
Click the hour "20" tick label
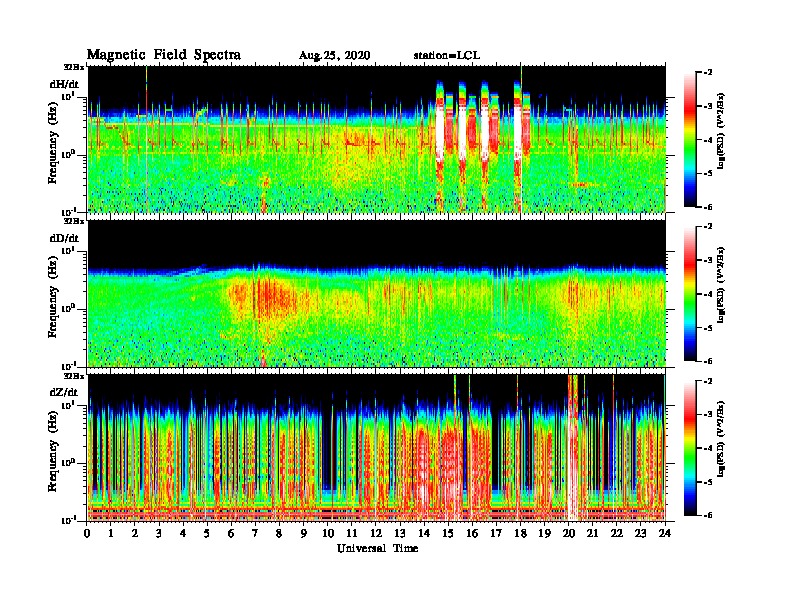click(569, 533)
